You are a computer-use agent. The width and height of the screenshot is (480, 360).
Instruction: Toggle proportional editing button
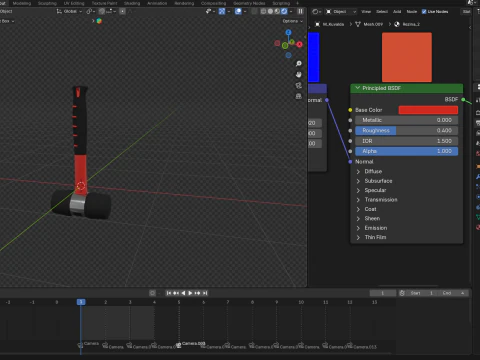click(x=122, y=11)
